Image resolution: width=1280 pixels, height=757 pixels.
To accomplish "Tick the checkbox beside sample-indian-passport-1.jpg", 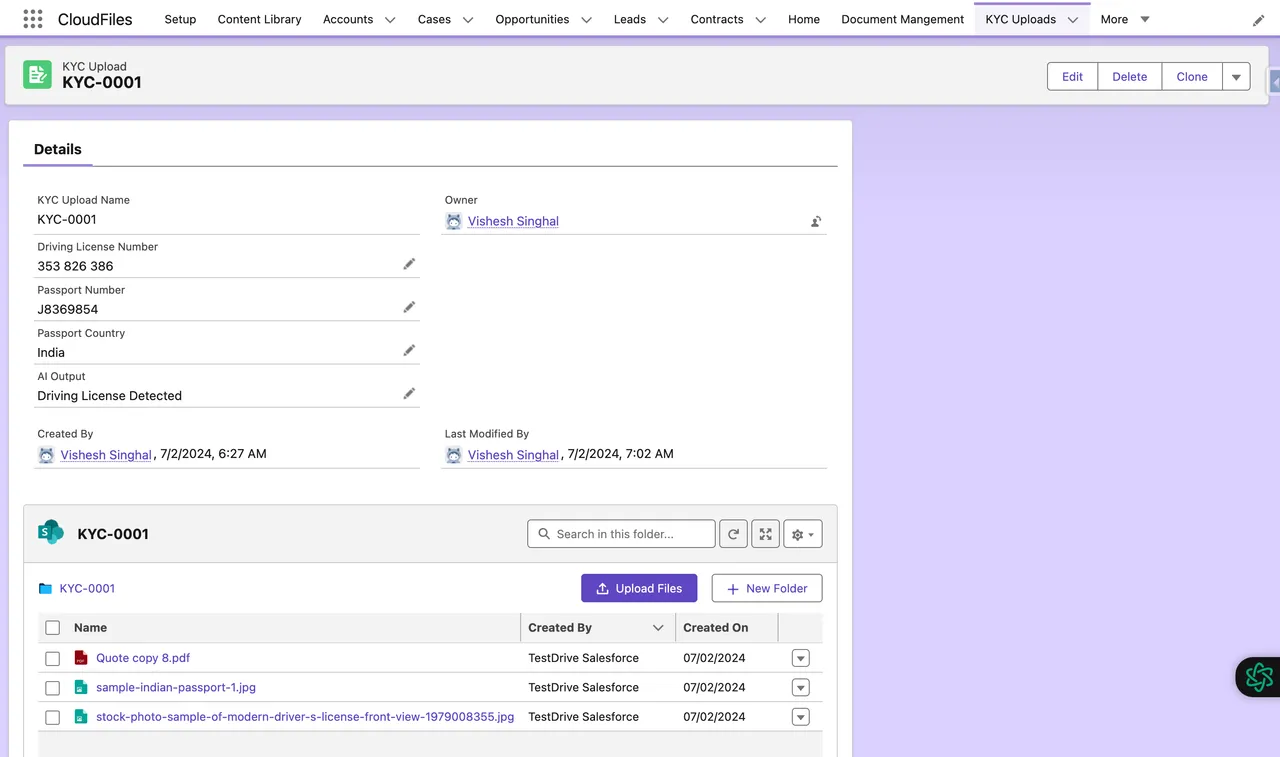I will click(x=52, y=687).
